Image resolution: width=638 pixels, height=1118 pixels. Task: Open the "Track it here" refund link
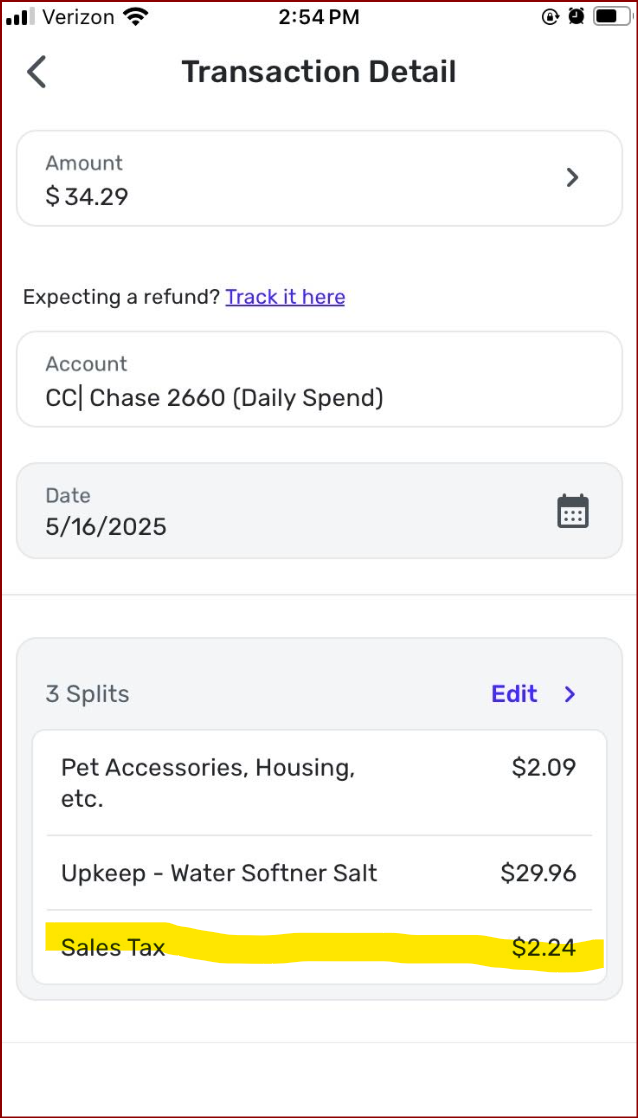tap(285, 297)
